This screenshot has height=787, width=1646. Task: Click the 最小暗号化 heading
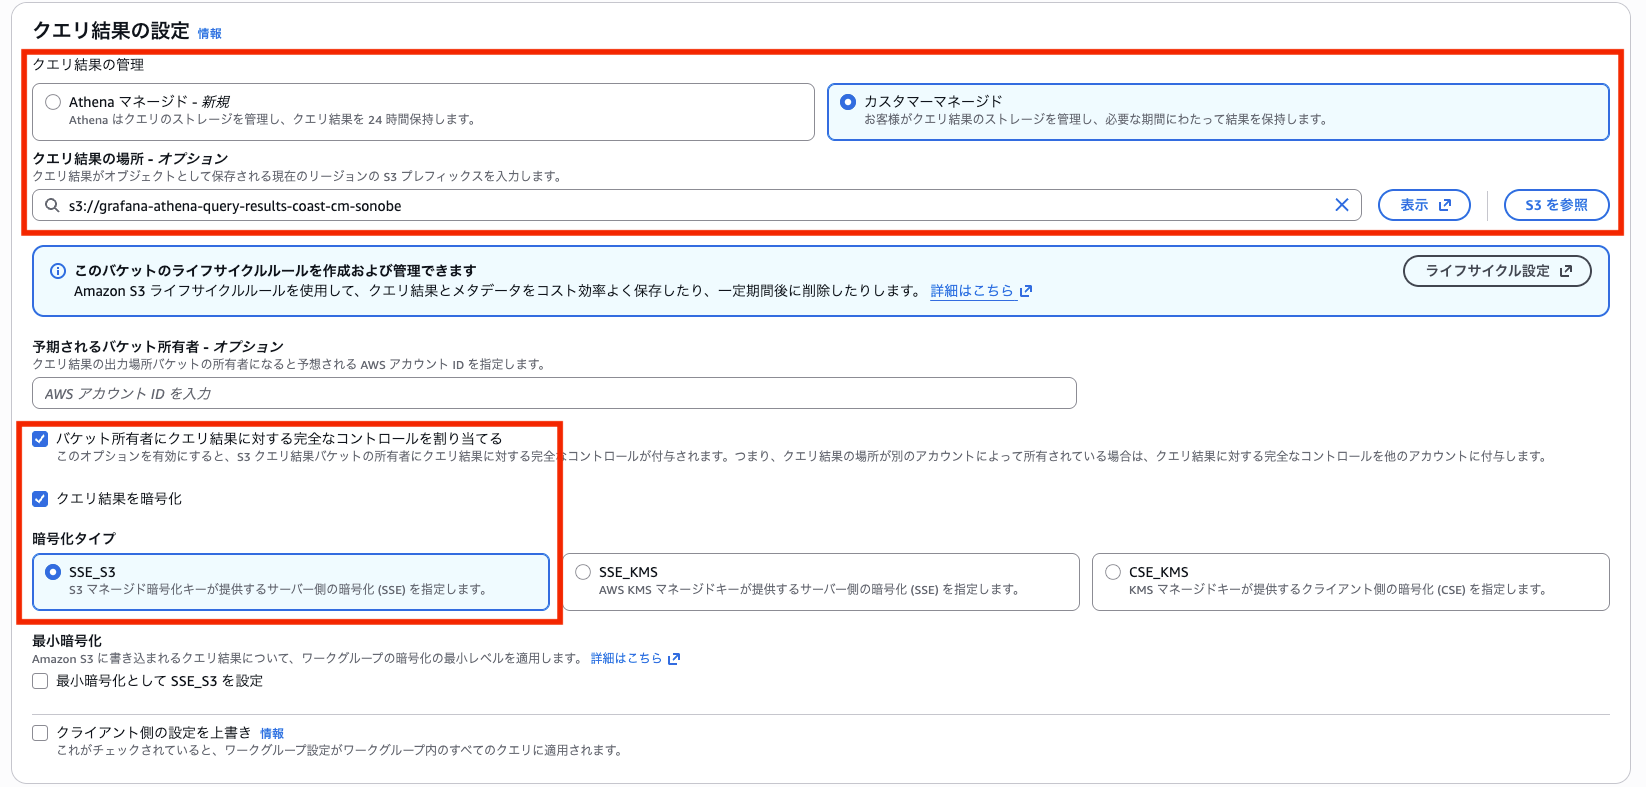tap(67, 640)
